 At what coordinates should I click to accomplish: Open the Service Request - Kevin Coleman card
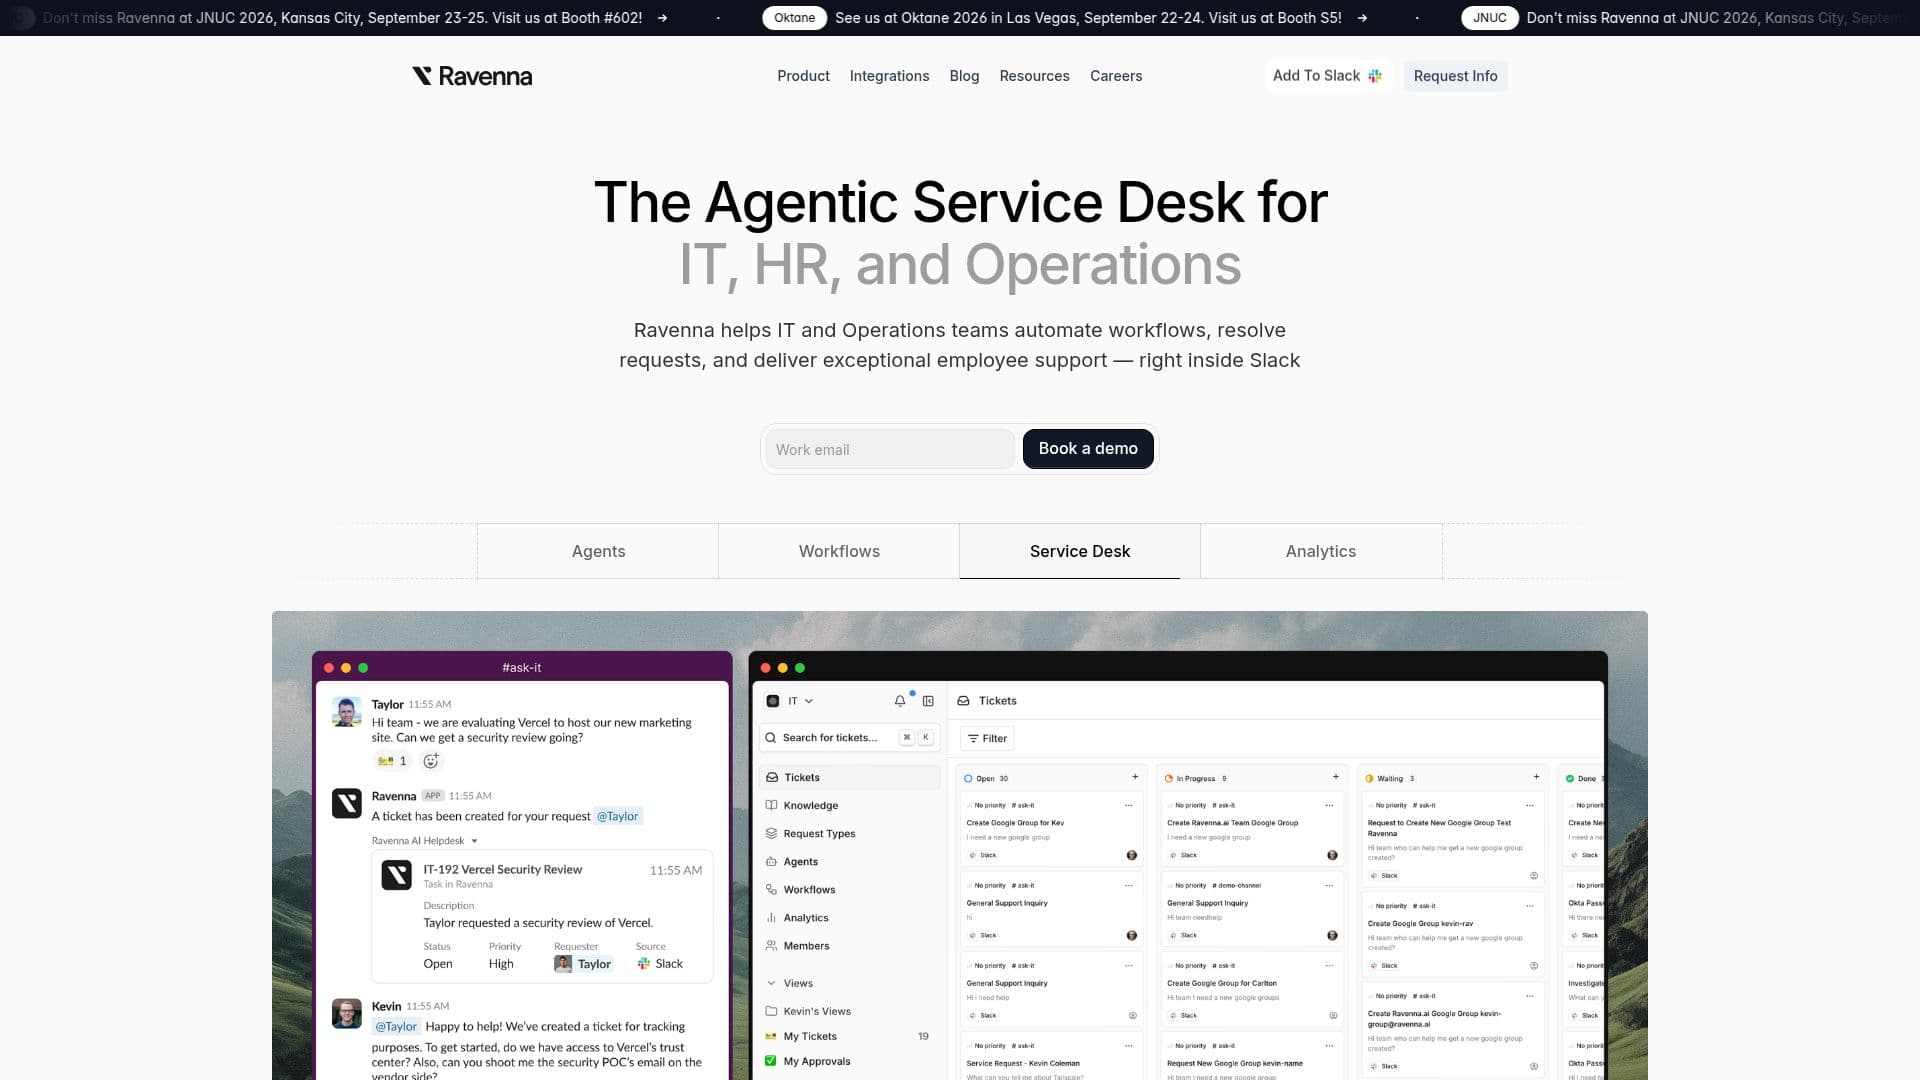coord(1051,1058)
